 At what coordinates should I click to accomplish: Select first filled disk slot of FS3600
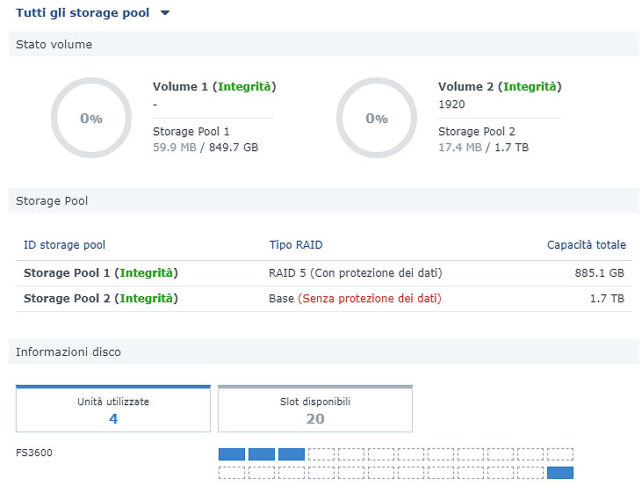point(231,454)
